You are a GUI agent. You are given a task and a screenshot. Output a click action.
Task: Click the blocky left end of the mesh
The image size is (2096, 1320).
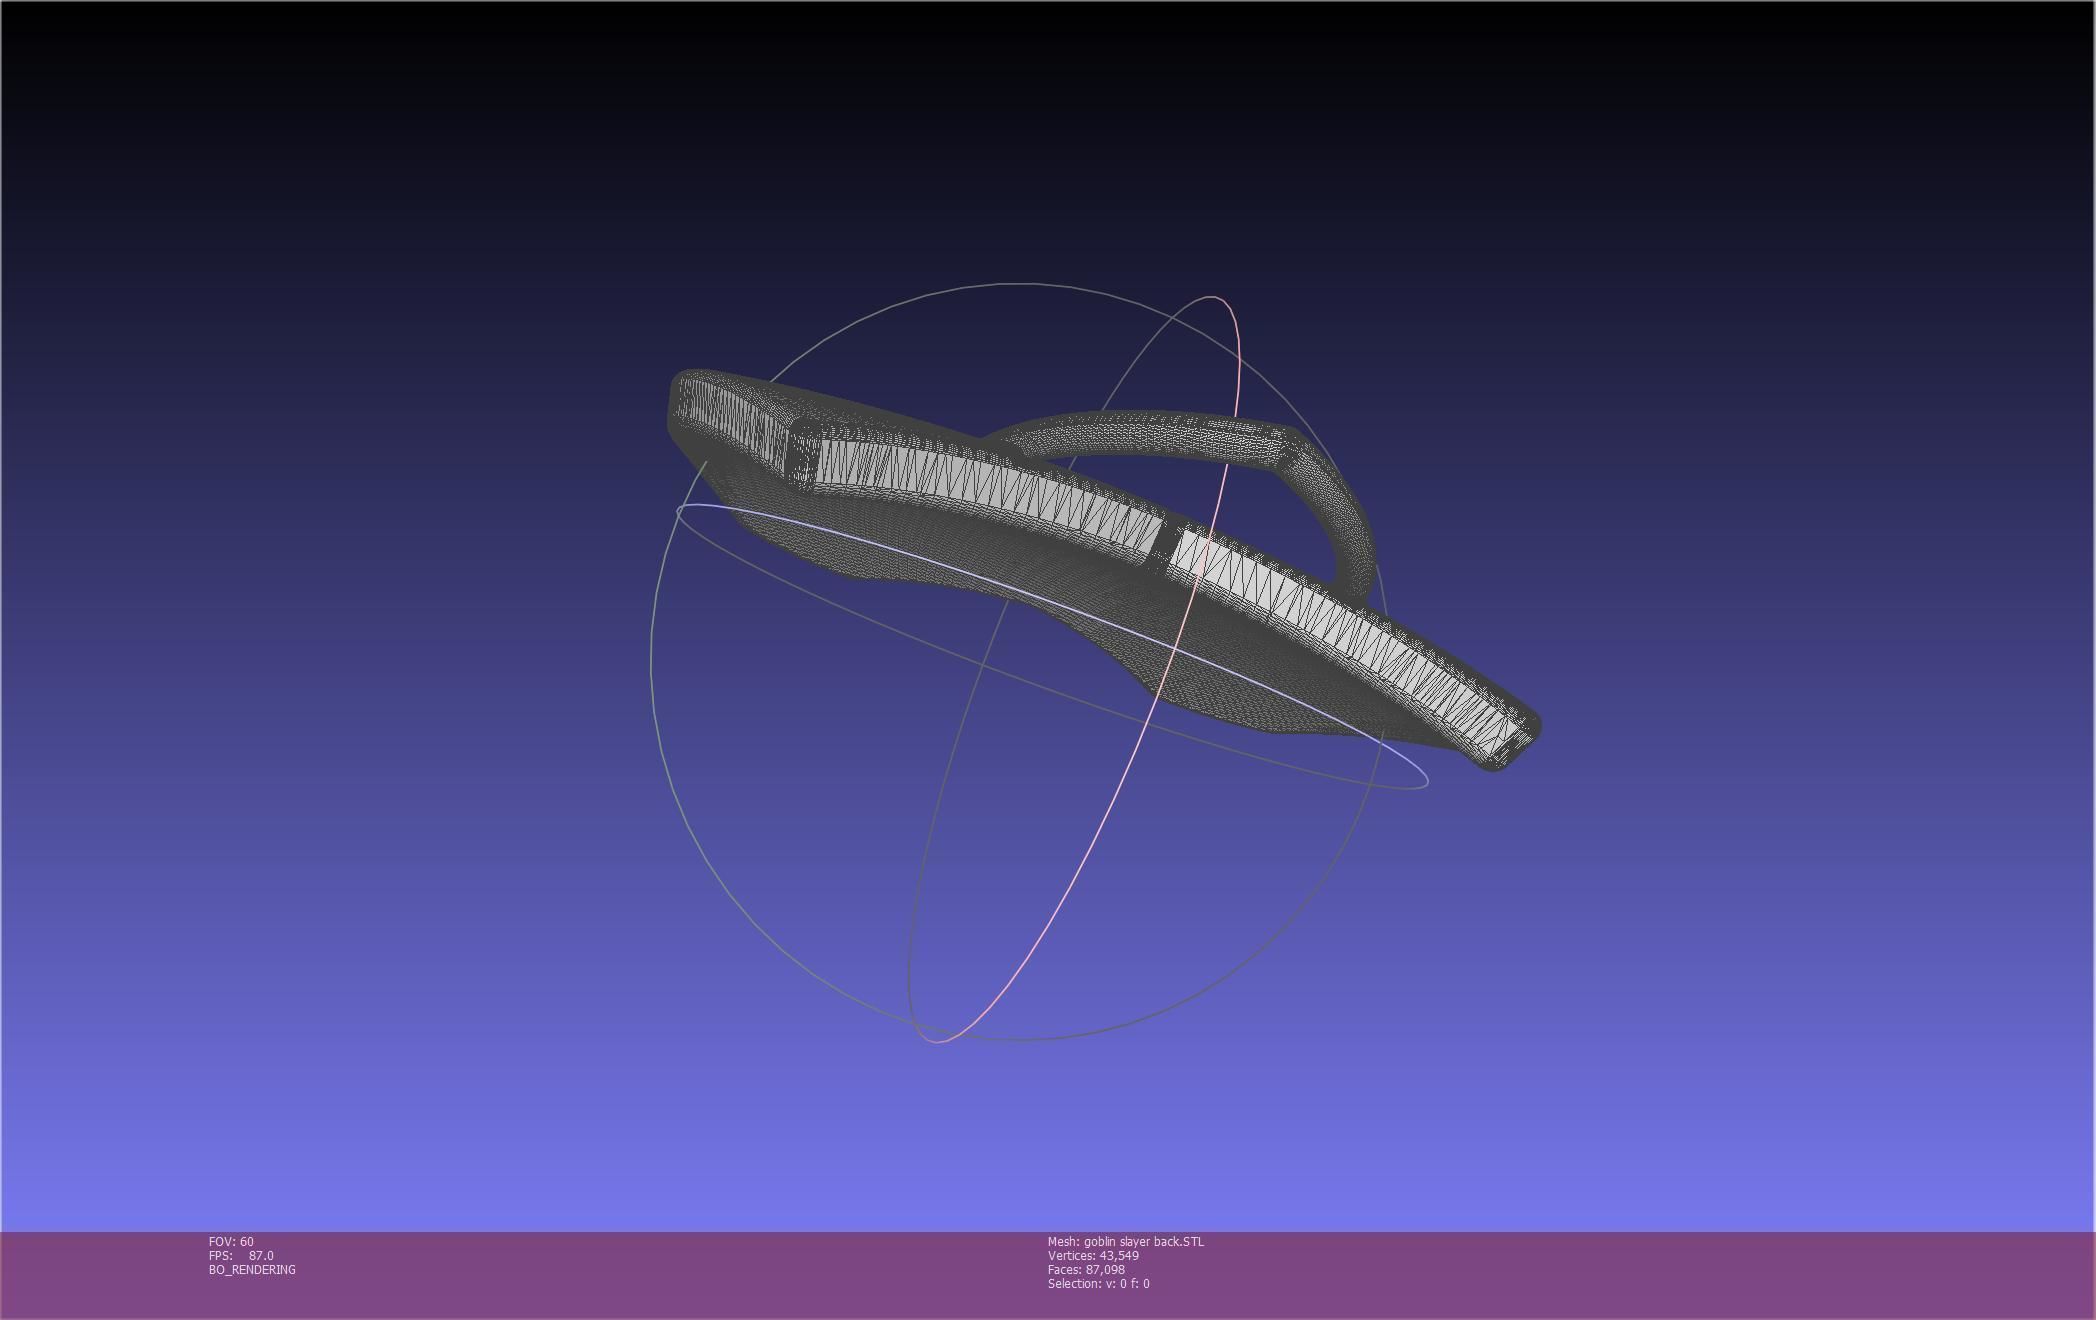730,420
